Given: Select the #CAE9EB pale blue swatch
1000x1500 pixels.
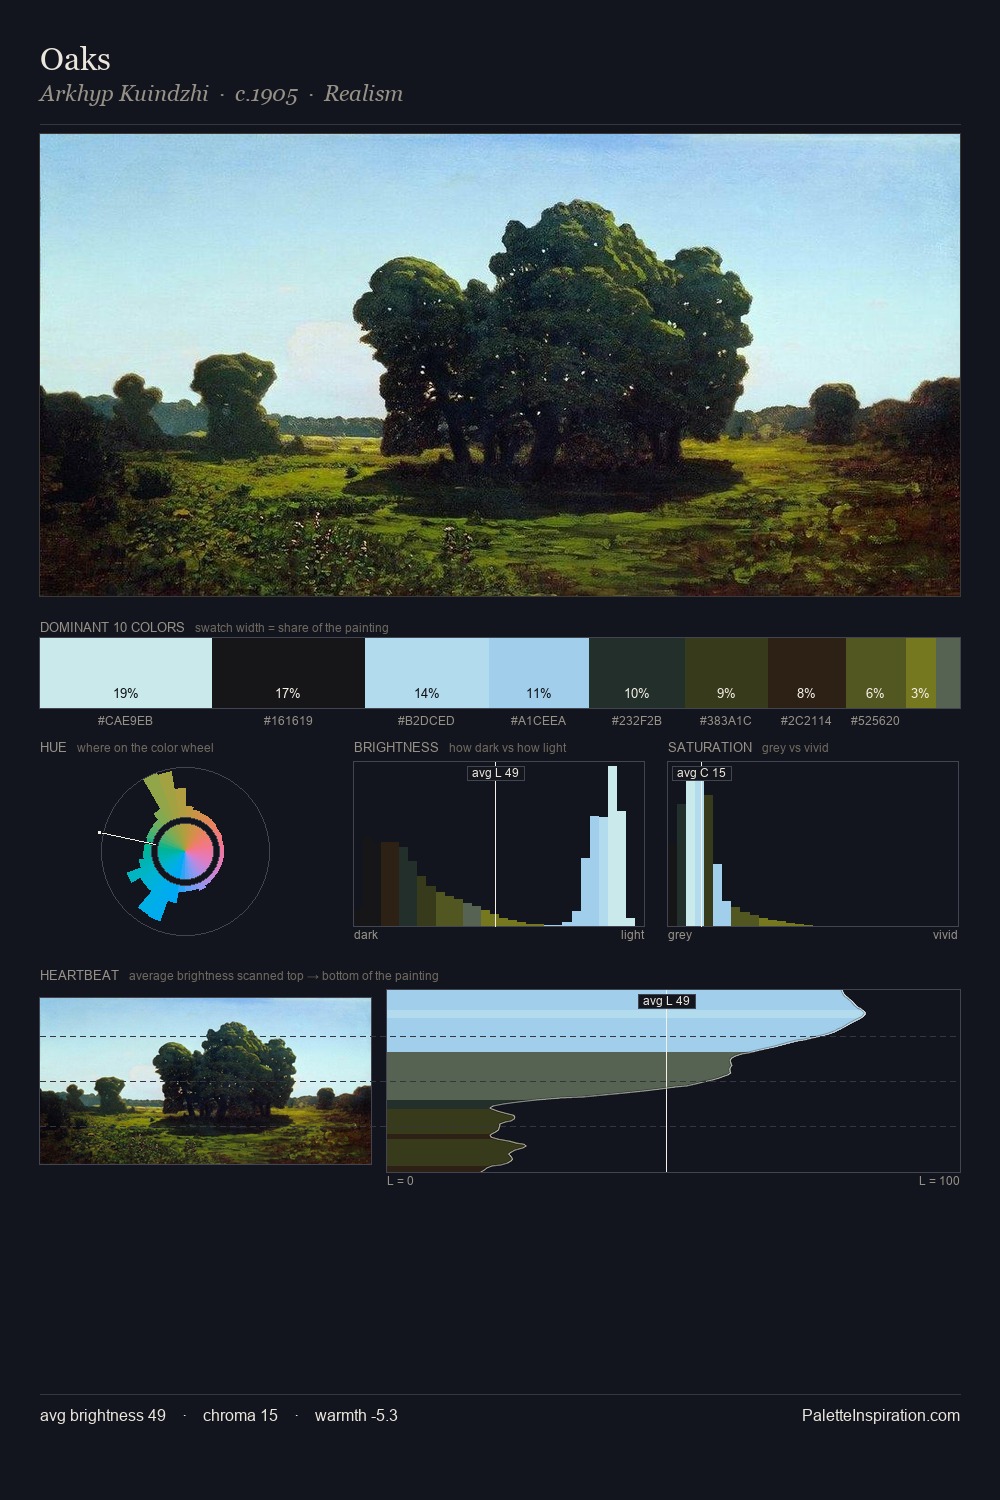Looking at the screenshot, I should point(126,673).
